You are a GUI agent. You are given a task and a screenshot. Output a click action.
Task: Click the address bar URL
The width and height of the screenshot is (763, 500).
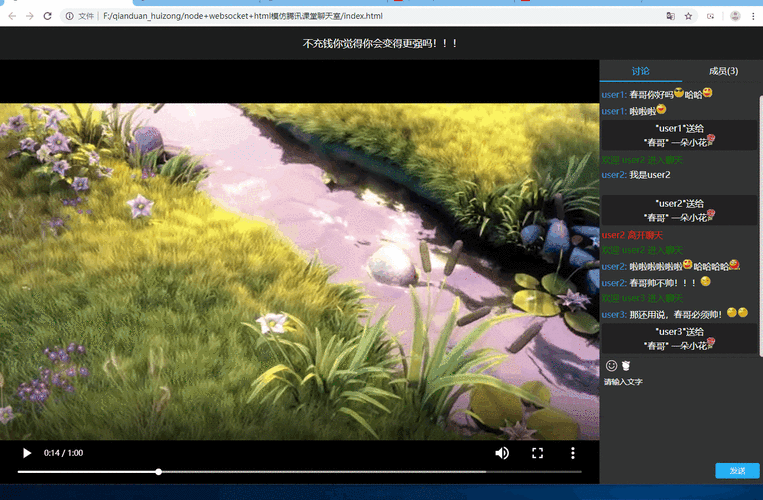[243, 16]
